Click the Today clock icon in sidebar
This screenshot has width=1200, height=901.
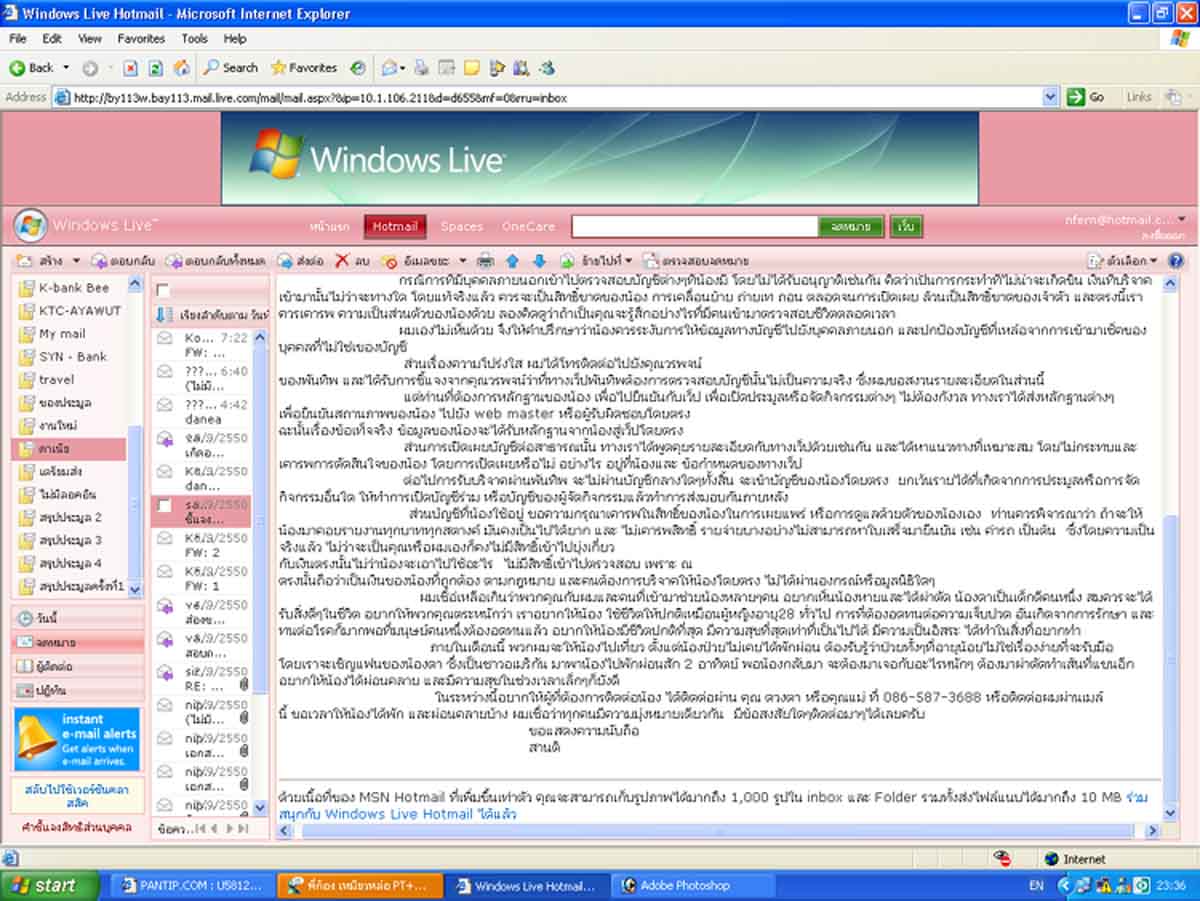click(27, 619)
